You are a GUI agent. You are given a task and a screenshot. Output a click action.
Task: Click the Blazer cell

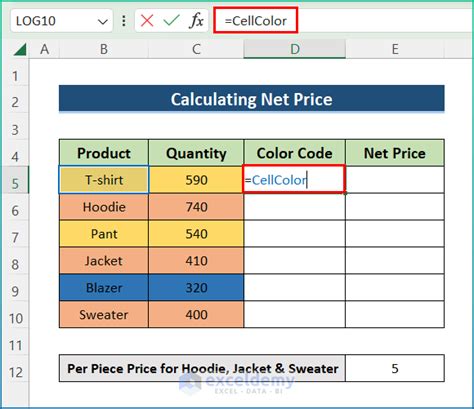[x=104, y=288]
